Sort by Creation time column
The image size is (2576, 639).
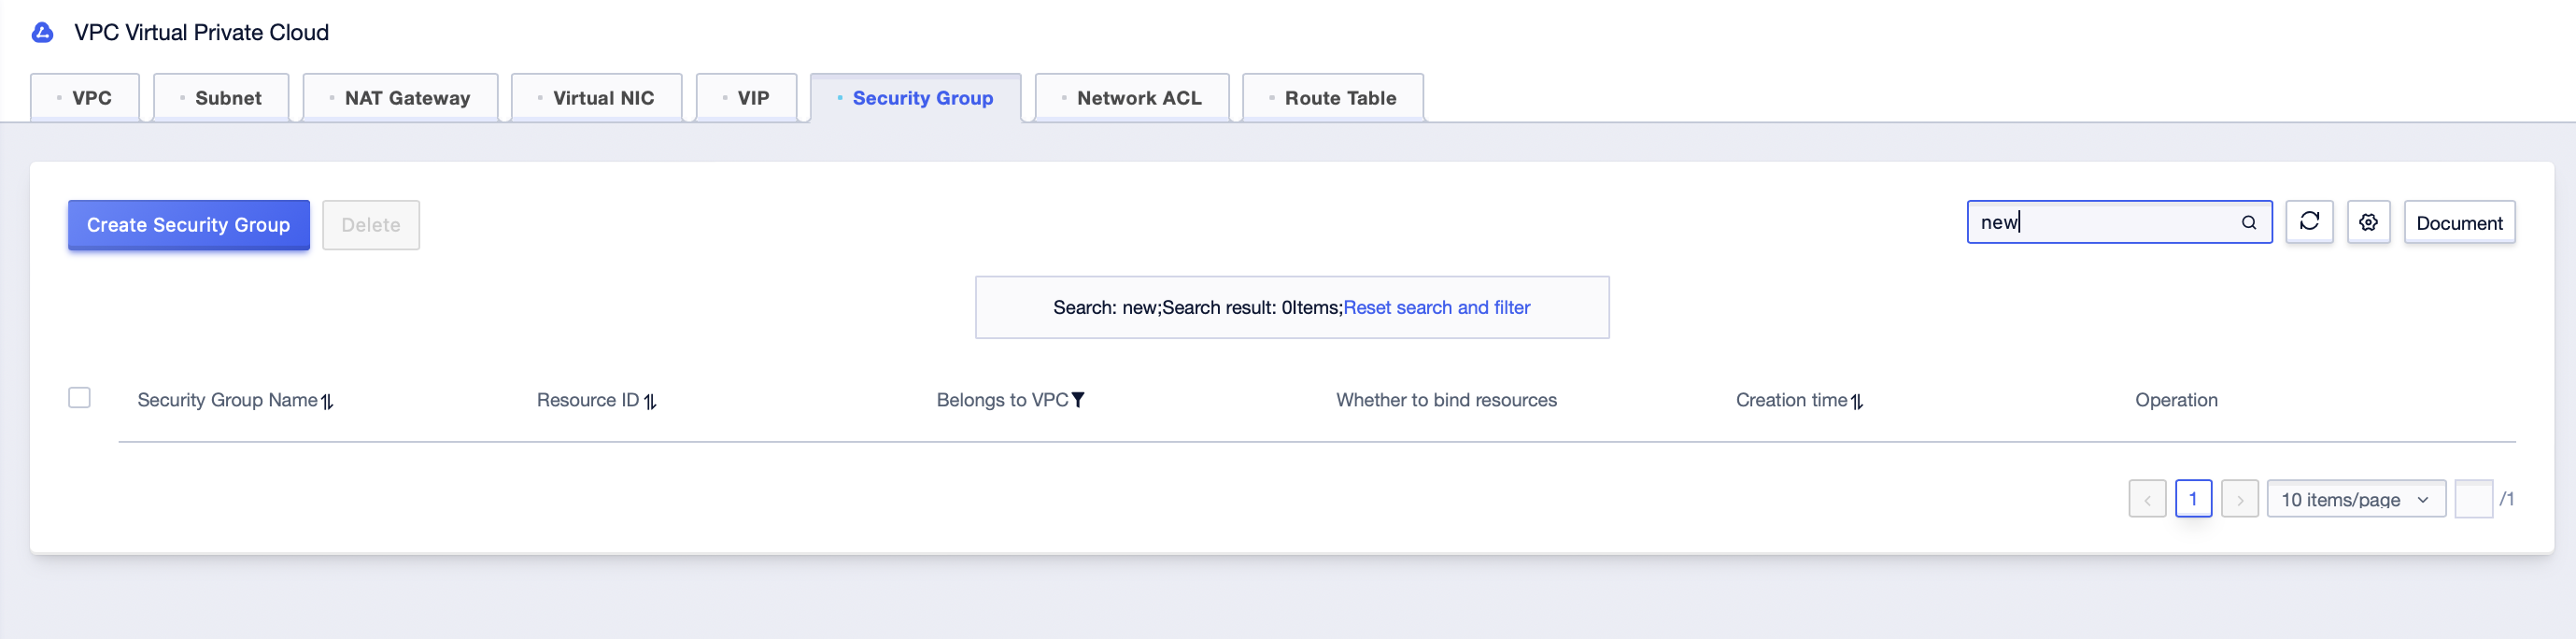(x=1857, y=401)
